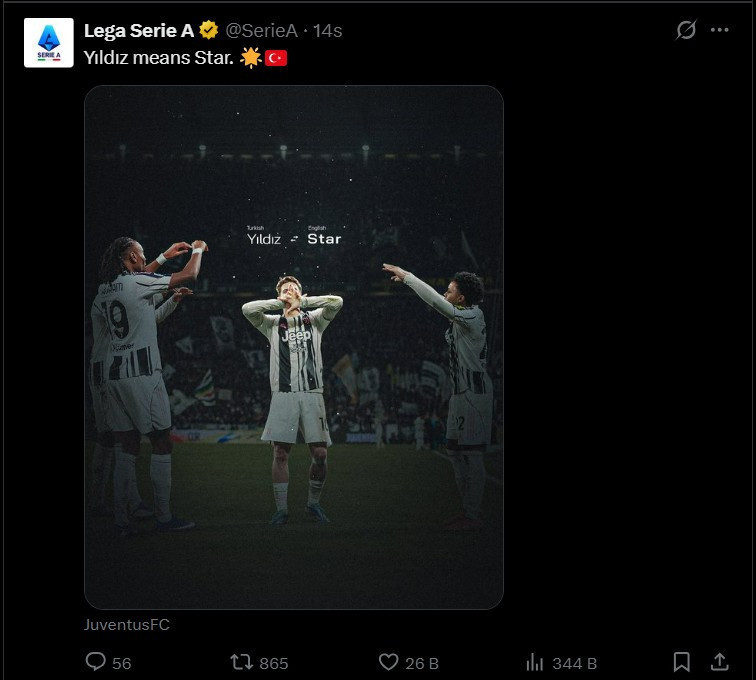Viewport: 756px width, 680px height.
Task: Open the Grok slashed-circle icon
Action: (686, 30)
